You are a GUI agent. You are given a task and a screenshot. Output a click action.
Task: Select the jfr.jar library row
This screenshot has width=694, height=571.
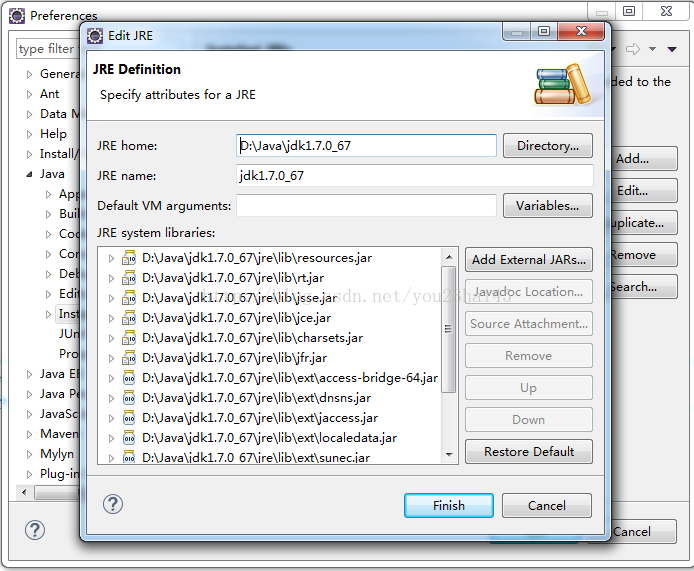point(235,358)
